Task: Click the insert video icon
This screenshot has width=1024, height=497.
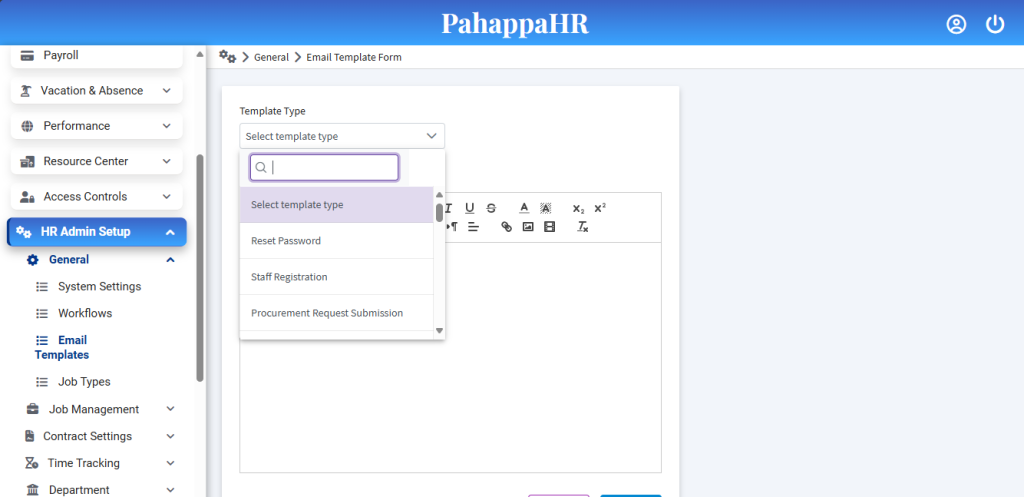Action: pyautogui.click(x=549, y=227)
